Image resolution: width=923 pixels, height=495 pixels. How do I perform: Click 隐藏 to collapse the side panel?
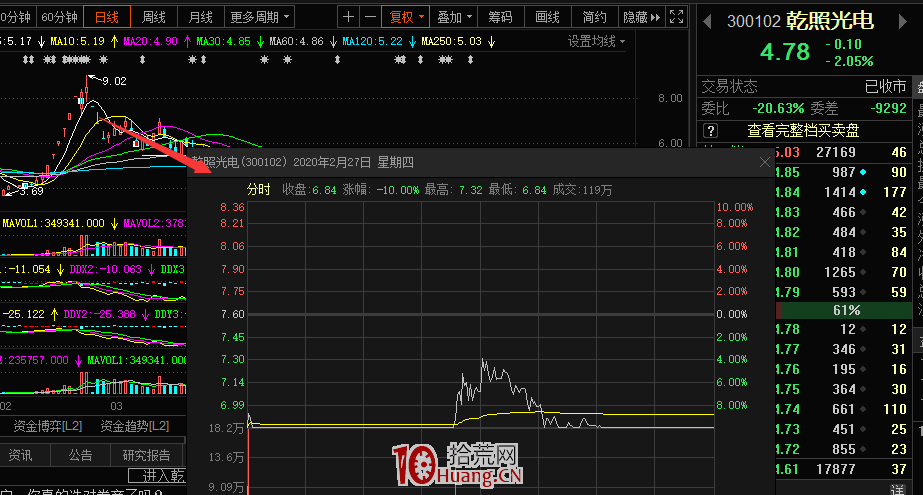[x=642, y=17]
